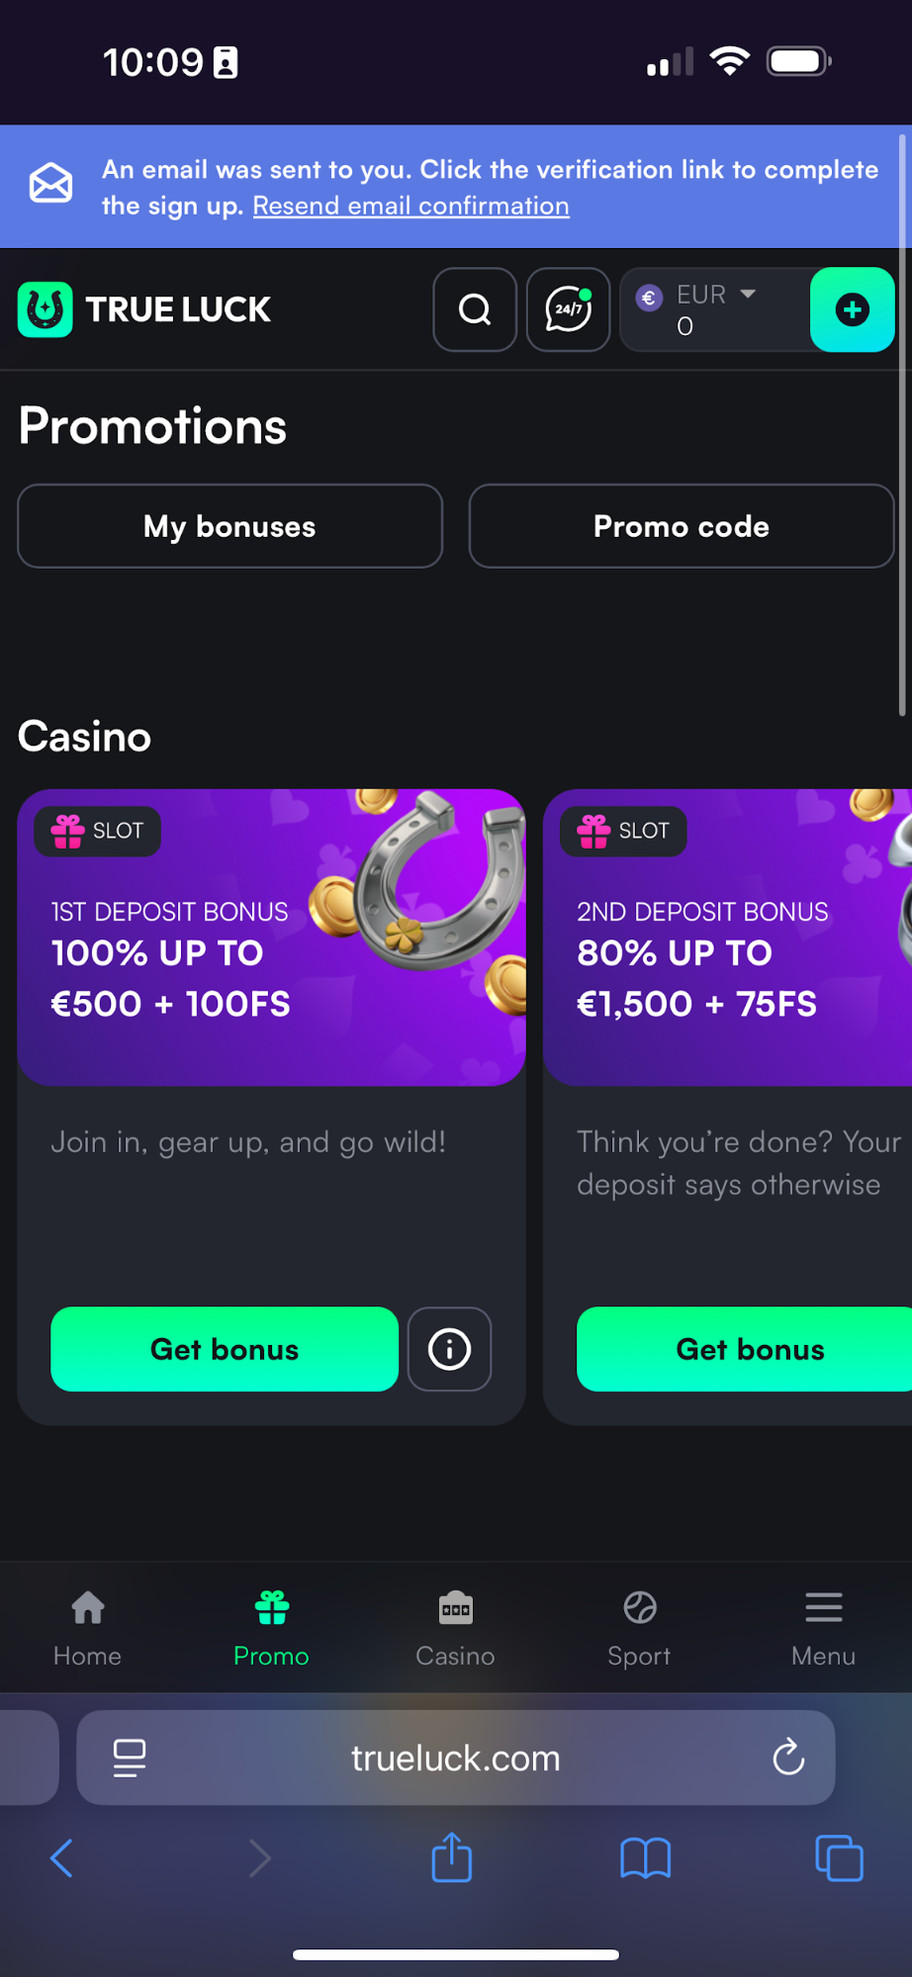This screenshot has width=912, height=1977.
Task: Show open Safari tabs
Action: pos(839,1858)
